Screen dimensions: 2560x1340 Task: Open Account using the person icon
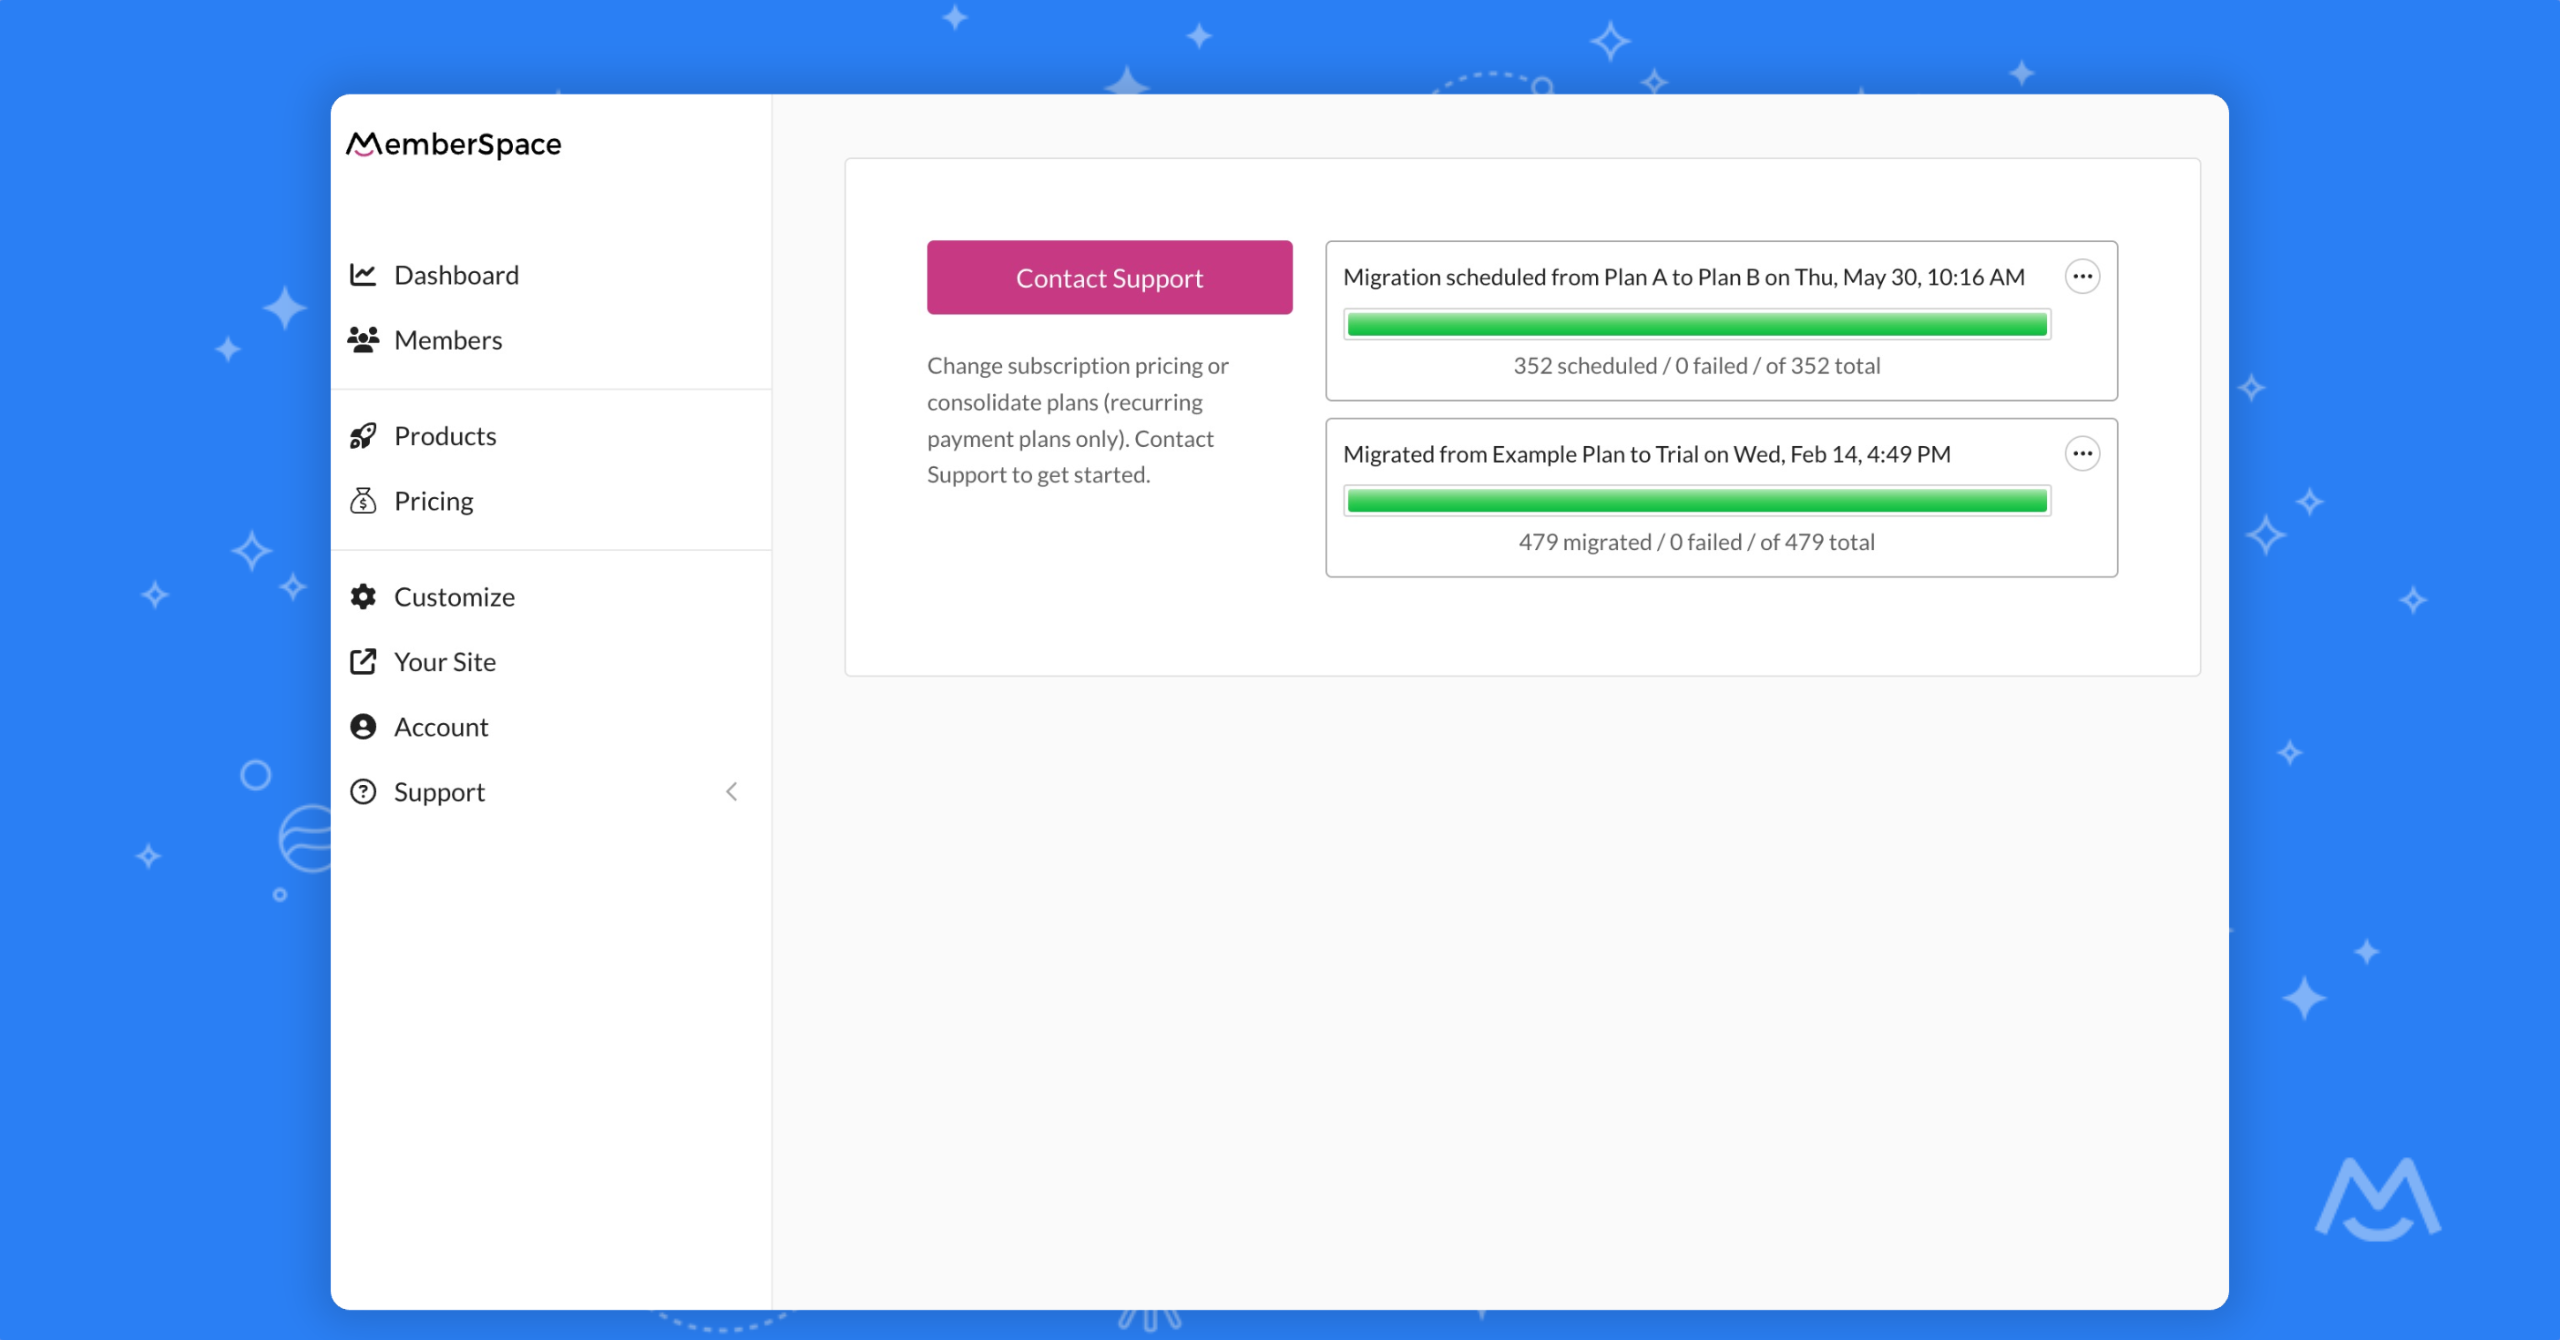click(364, 726)
